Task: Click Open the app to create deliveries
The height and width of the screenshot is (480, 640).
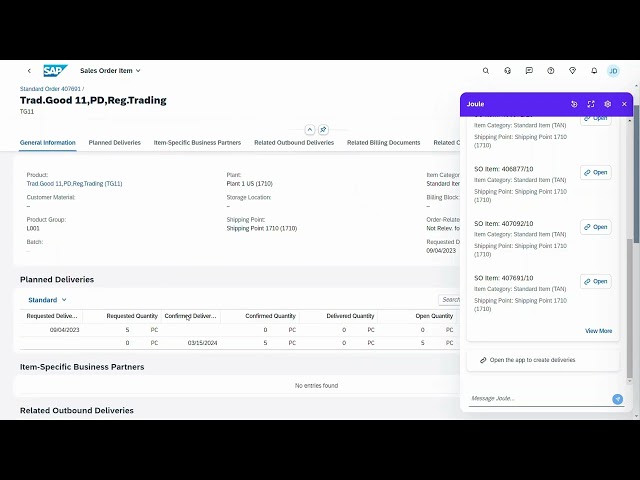Action: click(x=543, y=360)
